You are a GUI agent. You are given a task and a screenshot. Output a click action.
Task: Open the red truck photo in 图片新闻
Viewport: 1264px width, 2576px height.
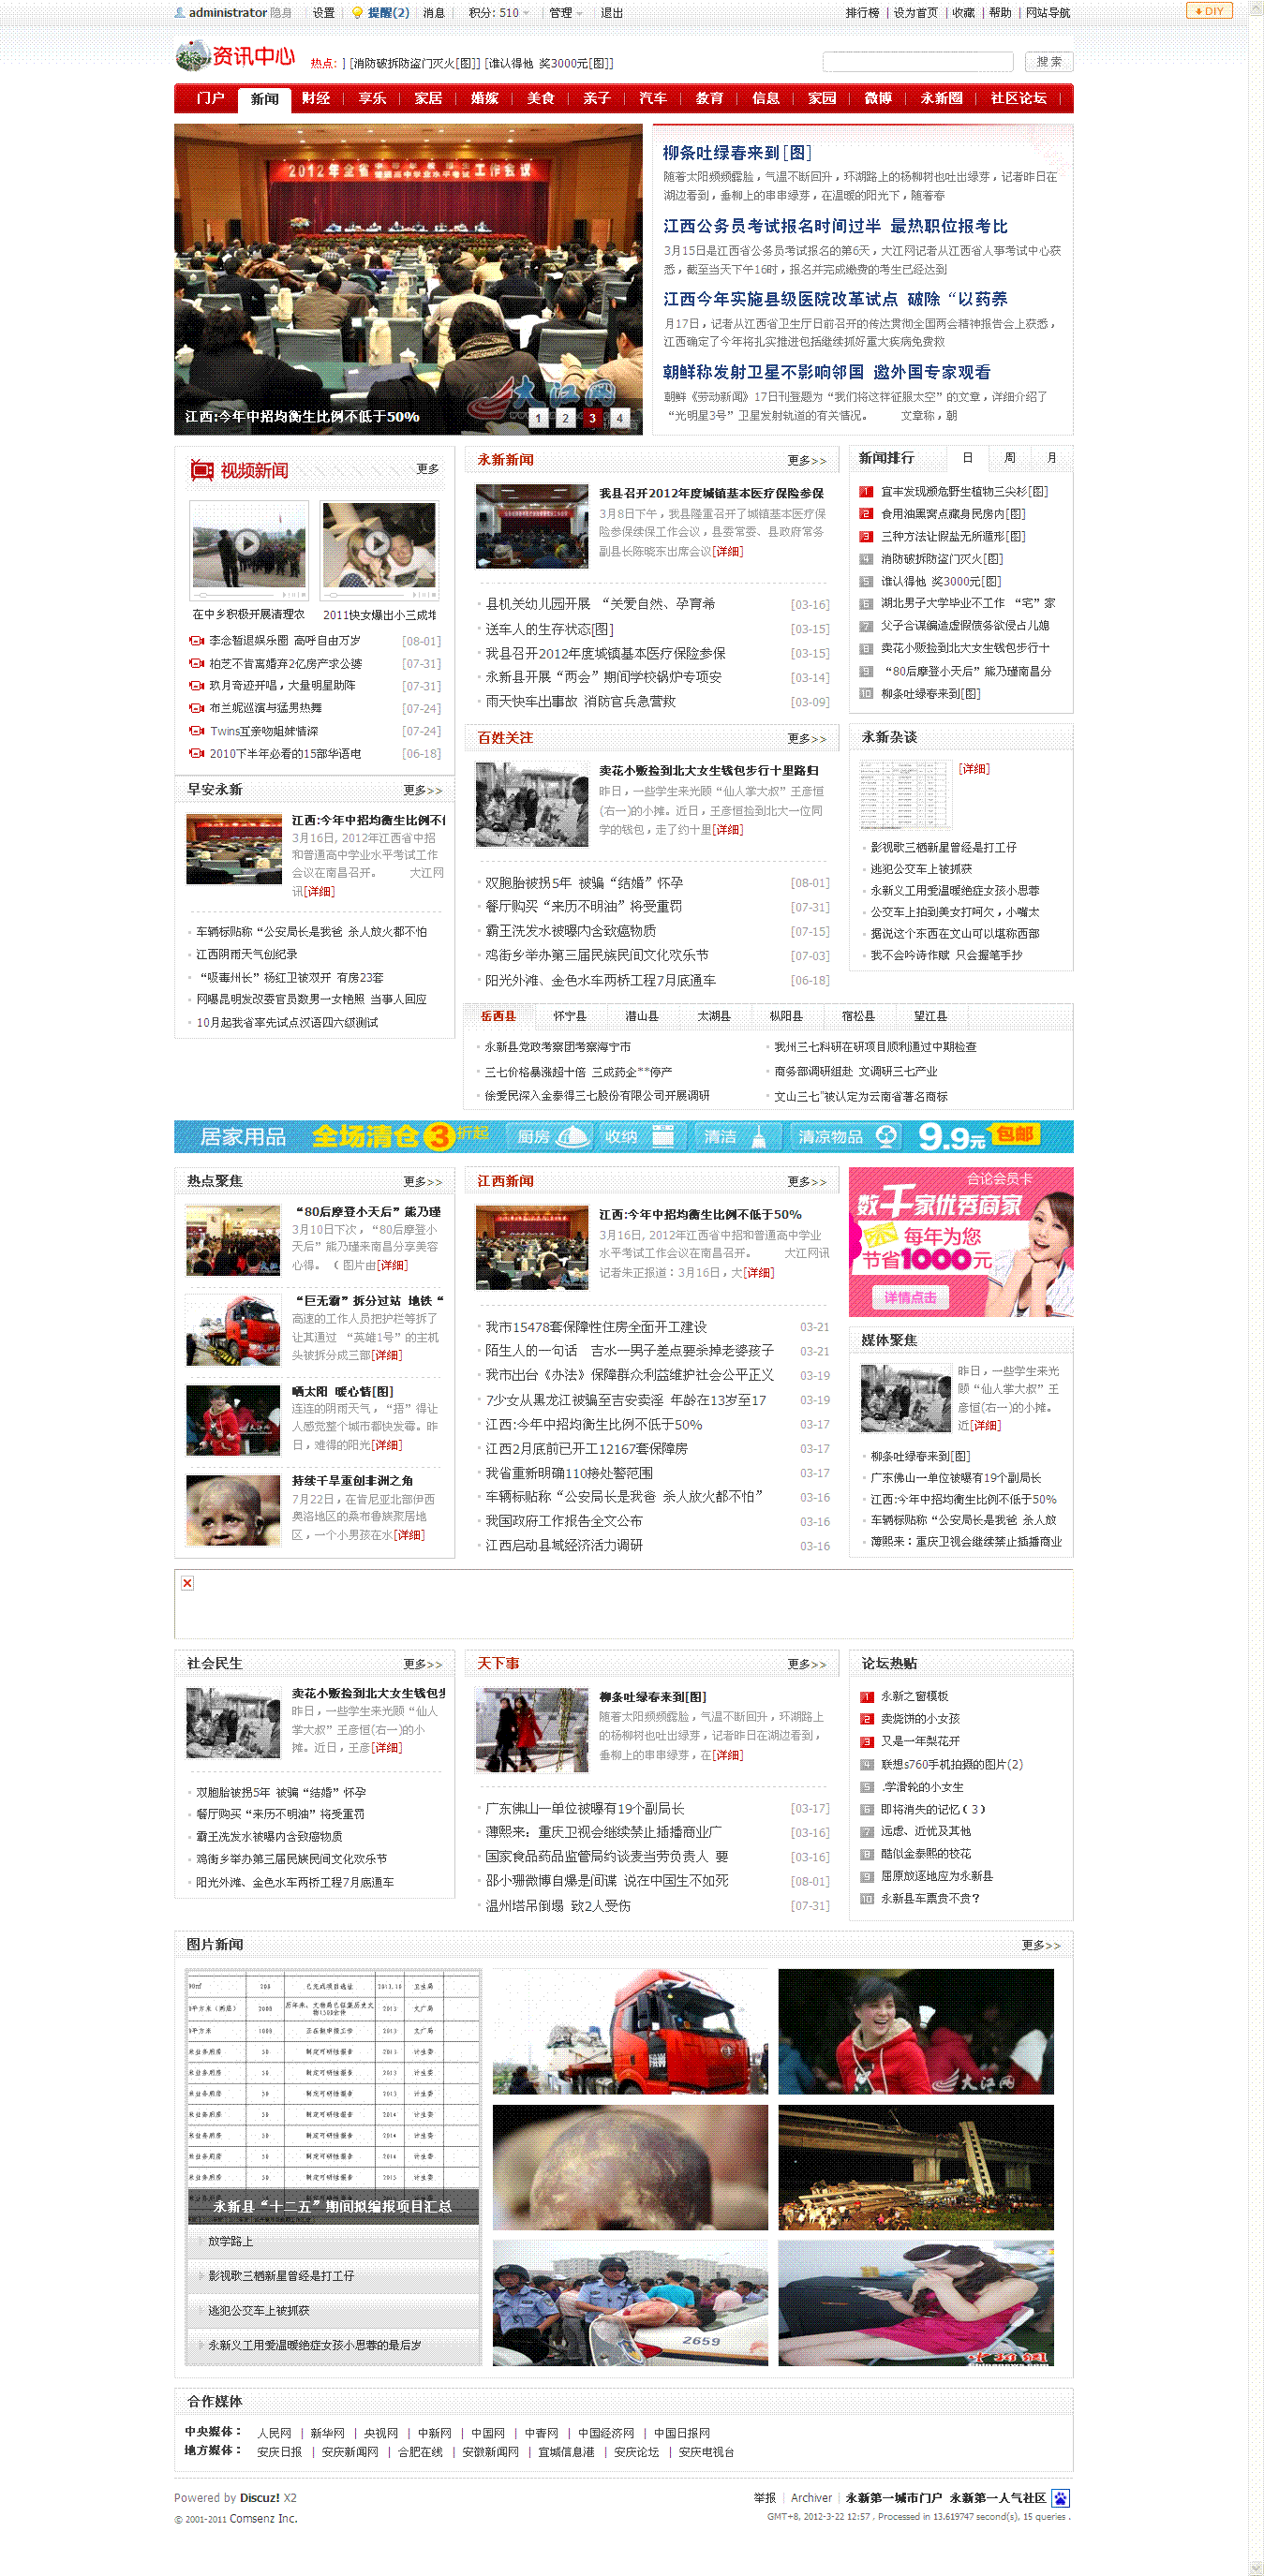pos(630,2032)
